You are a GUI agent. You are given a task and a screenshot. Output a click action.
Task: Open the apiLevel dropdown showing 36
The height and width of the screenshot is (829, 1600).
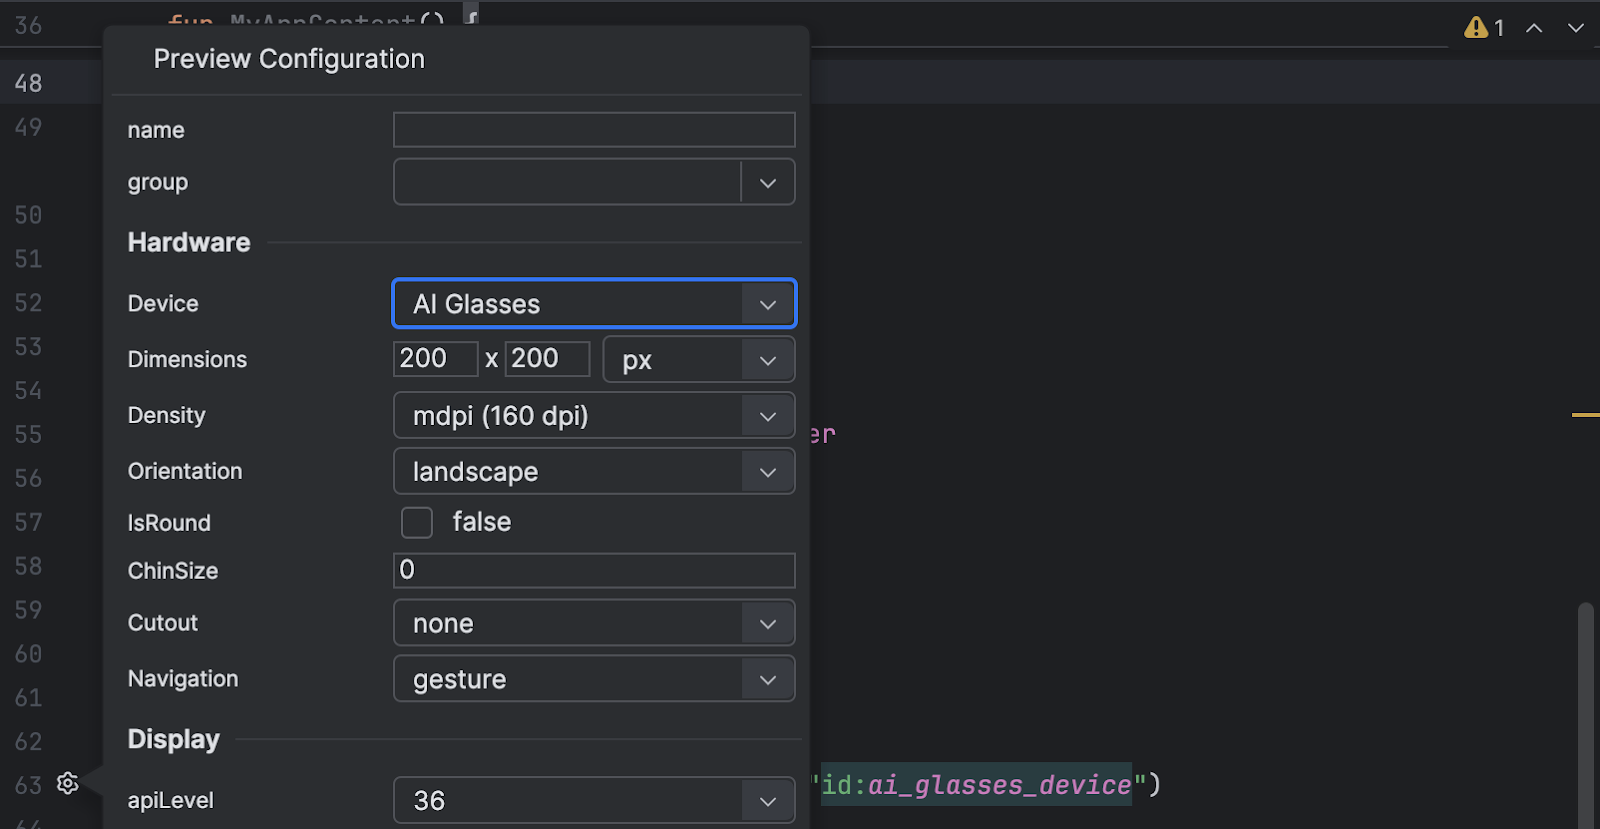click(x=594, y=801)
